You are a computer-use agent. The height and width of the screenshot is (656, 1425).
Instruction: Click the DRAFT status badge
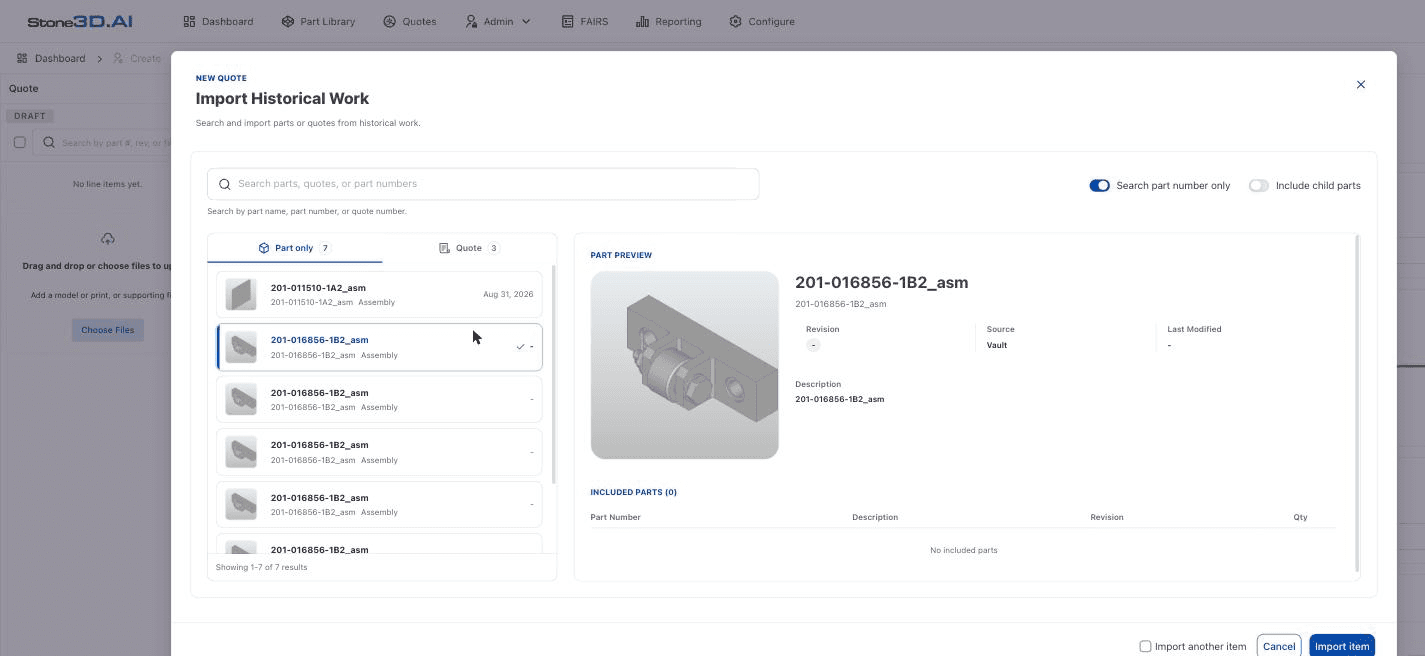[30, 116]
